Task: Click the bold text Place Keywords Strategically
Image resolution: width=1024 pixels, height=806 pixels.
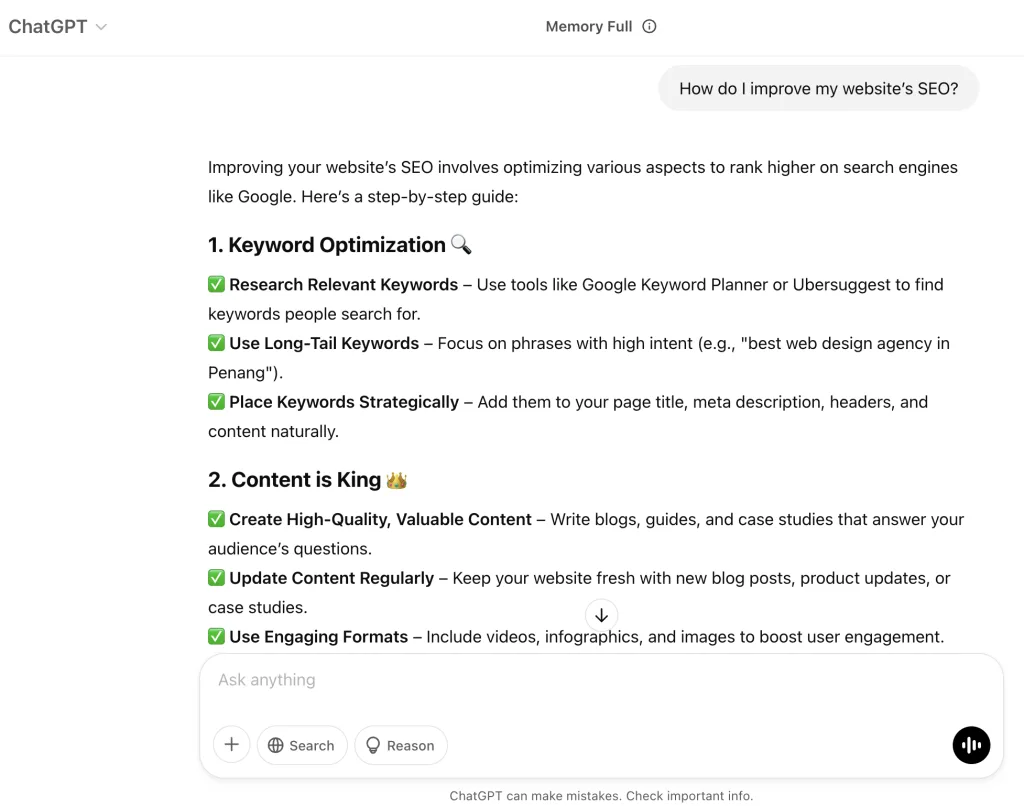Action: tap(344, 402)
